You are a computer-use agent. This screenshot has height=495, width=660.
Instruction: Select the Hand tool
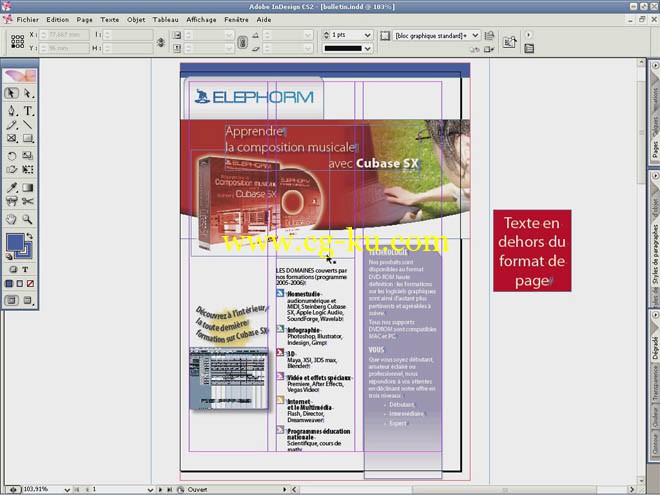[12, 219]
